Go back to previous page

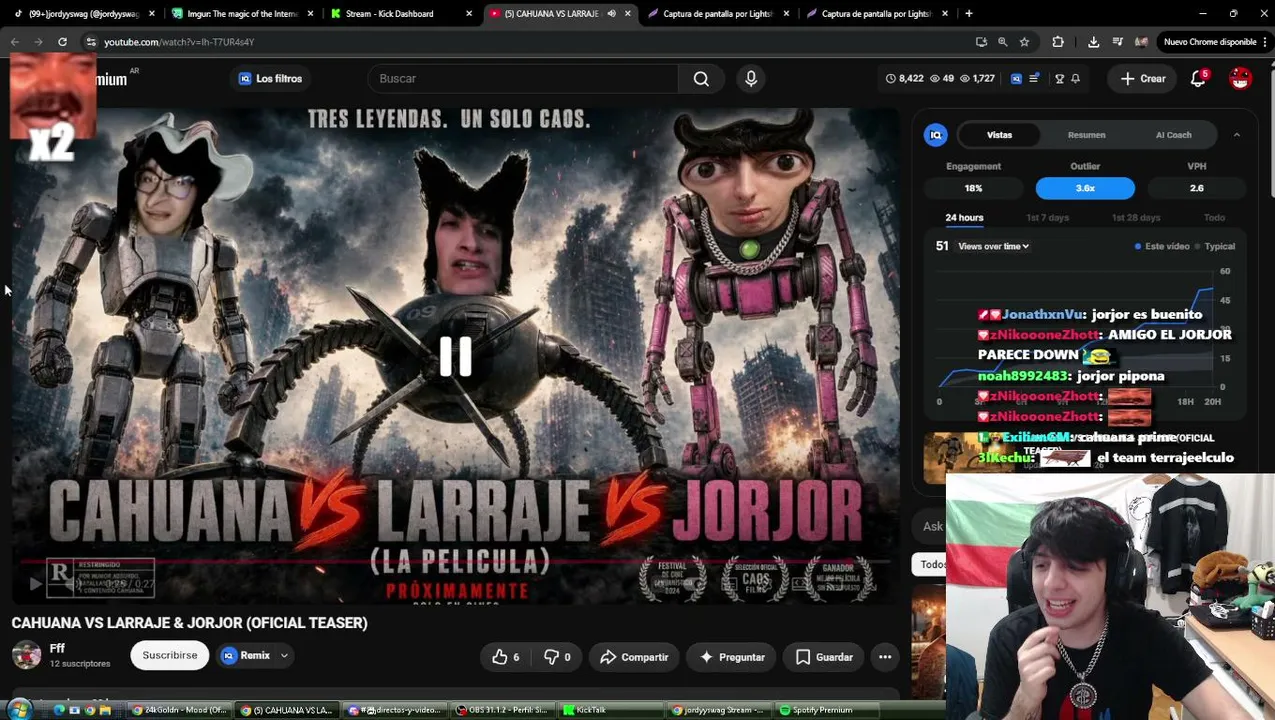(14, 42)
